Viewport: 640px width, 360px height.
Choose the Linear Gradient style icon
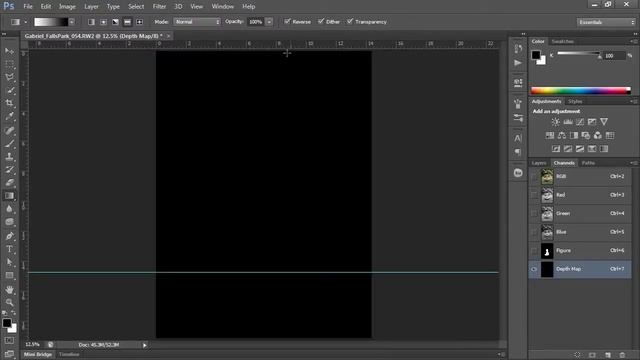91,22
